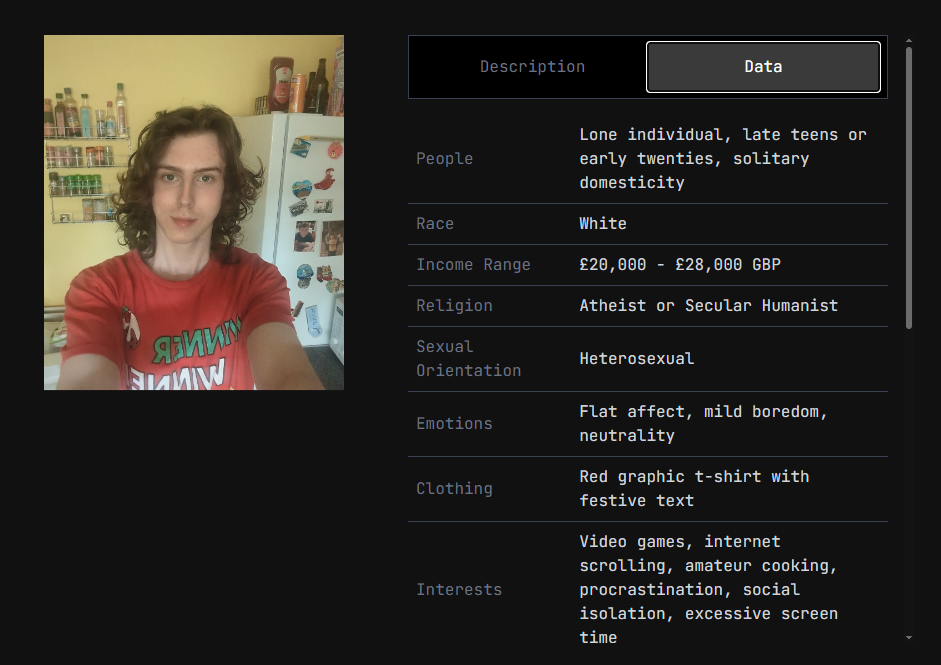Click the Emotions row label
The width and height of the screenshot is (941, 665).
point(454,424)
